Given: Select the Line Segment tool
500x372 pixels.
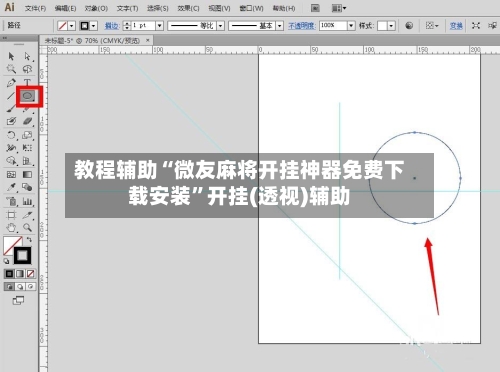Looking at the screenshot, I should [11, 96].
